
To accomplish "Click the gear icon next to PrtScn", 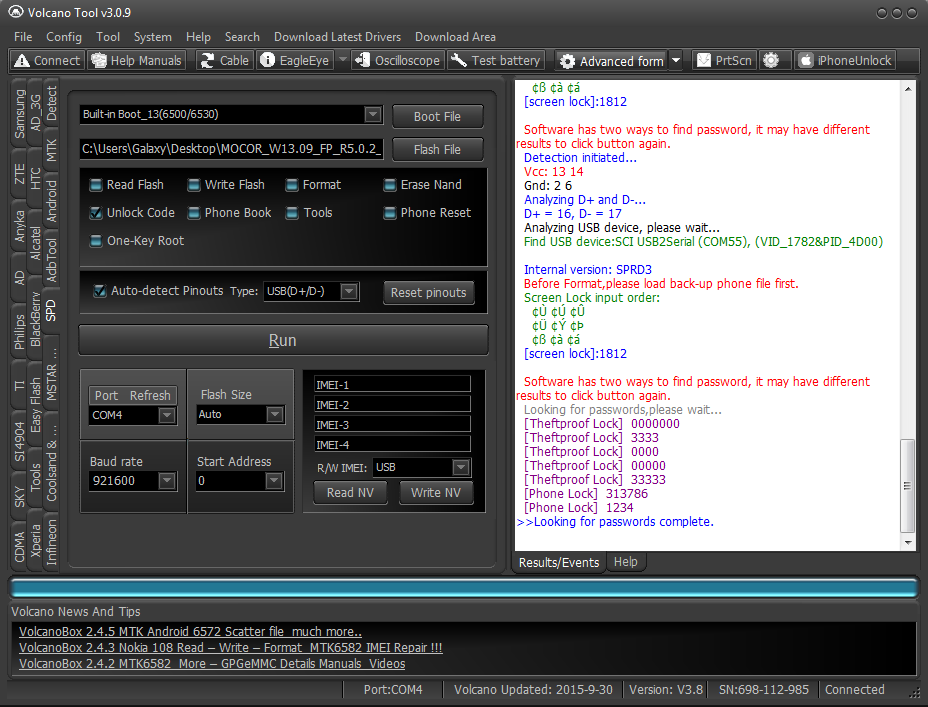I will click(770, 61).
